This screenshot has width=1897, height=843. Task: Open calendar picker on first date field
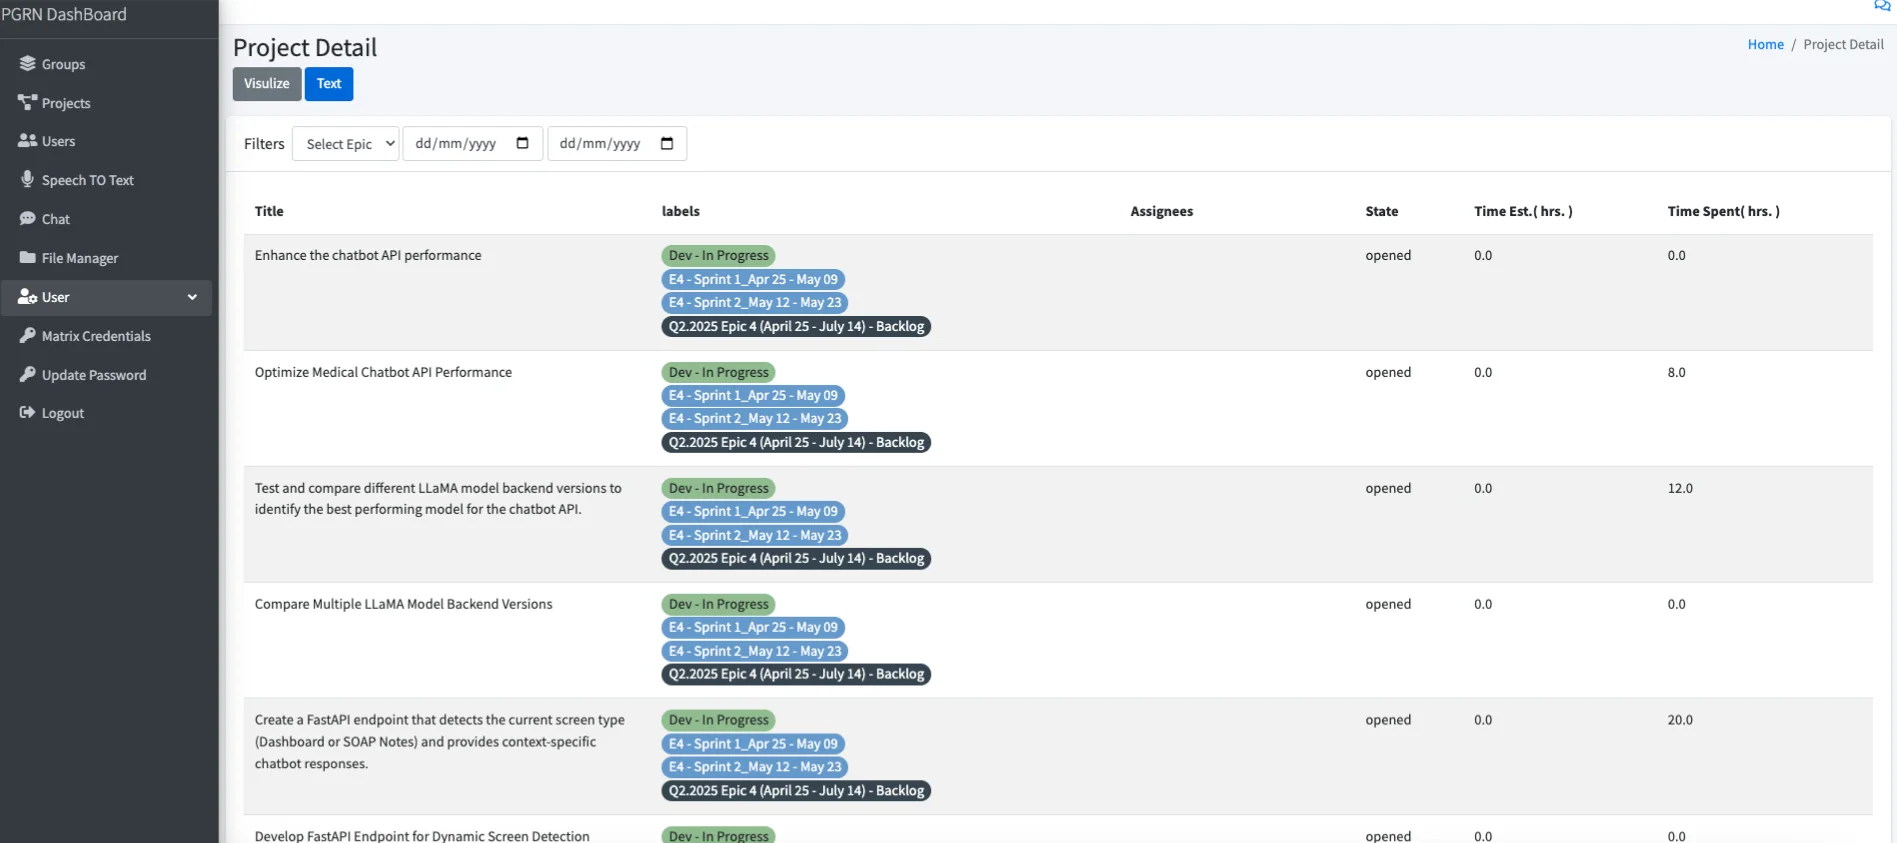[522, 144]
